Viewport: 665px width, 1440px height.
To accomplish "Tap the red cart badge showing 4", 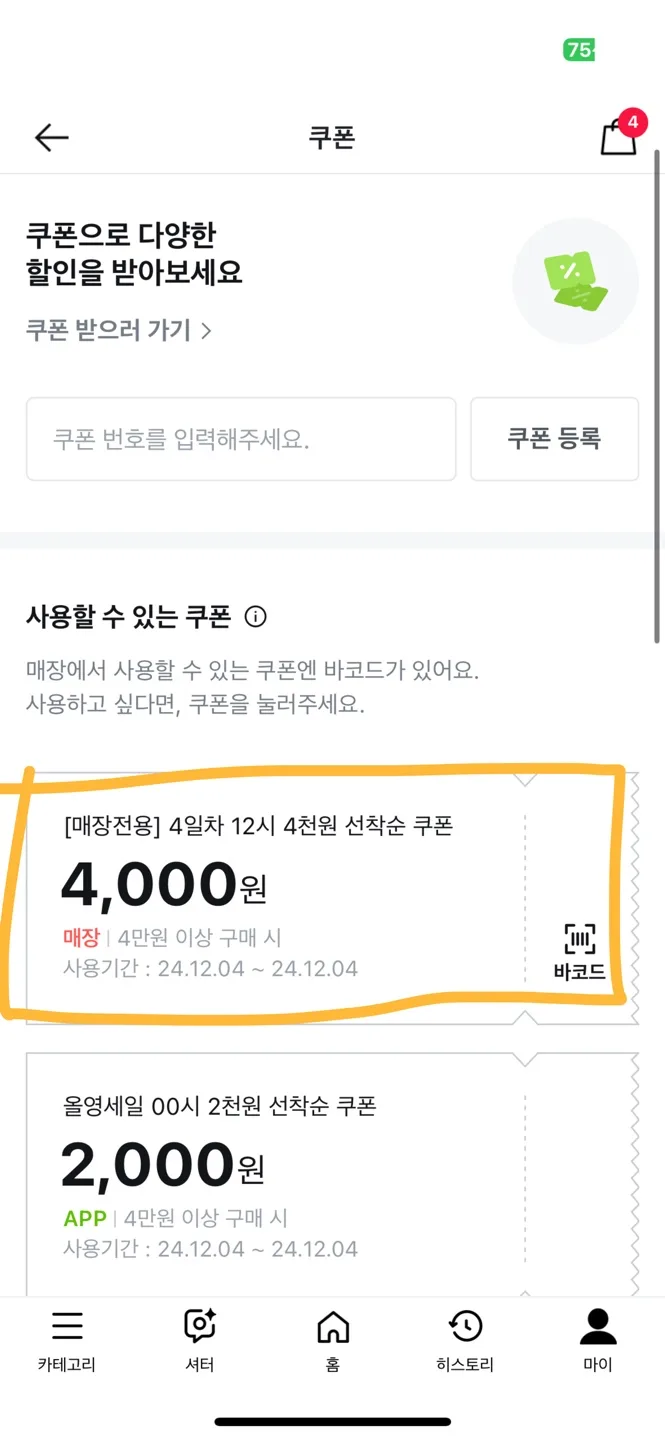I will [632, 123].
